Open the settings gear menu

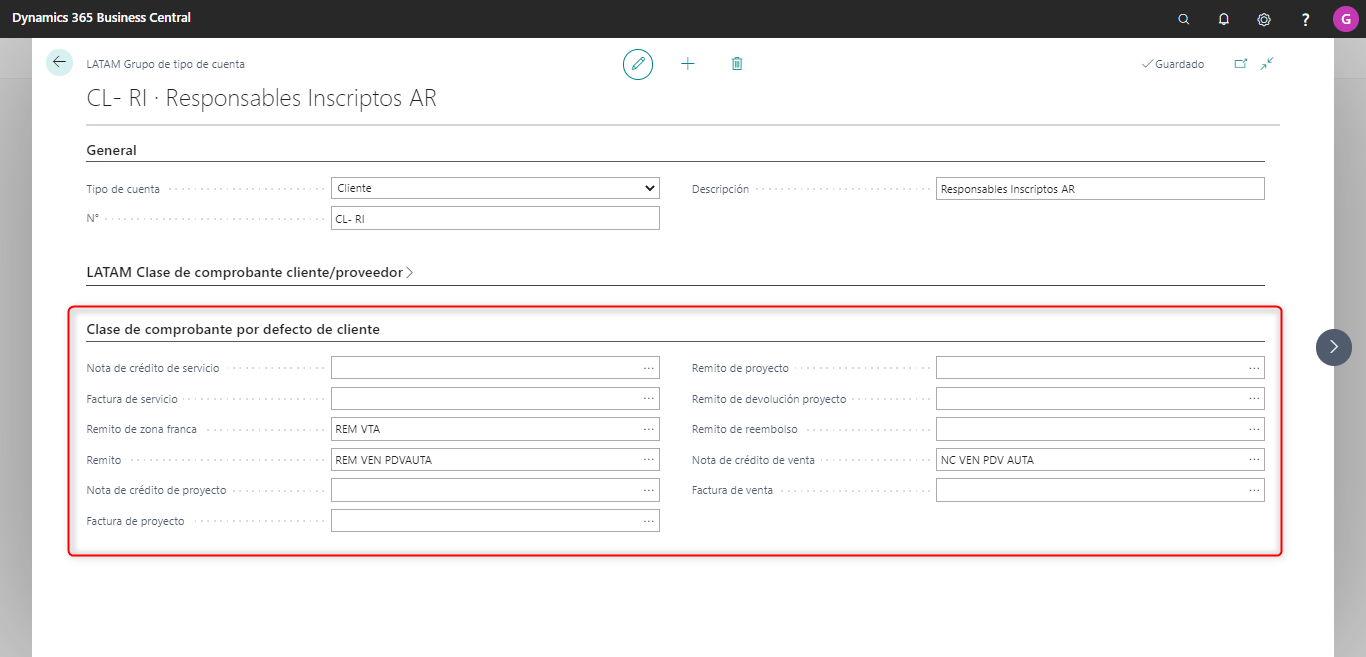click(1264, 19)
